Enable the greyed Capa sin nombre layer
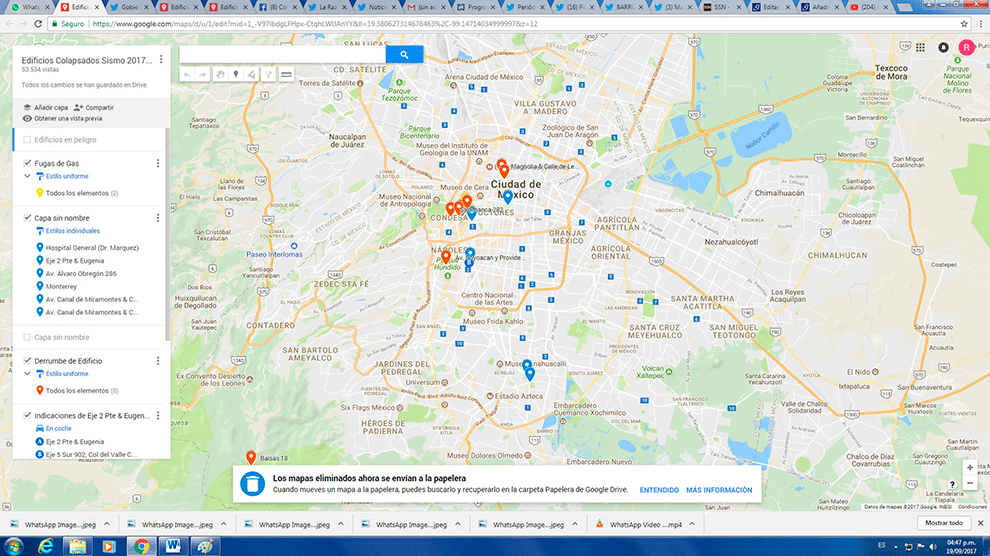The image size is (990, 556). tap(27, 337)
